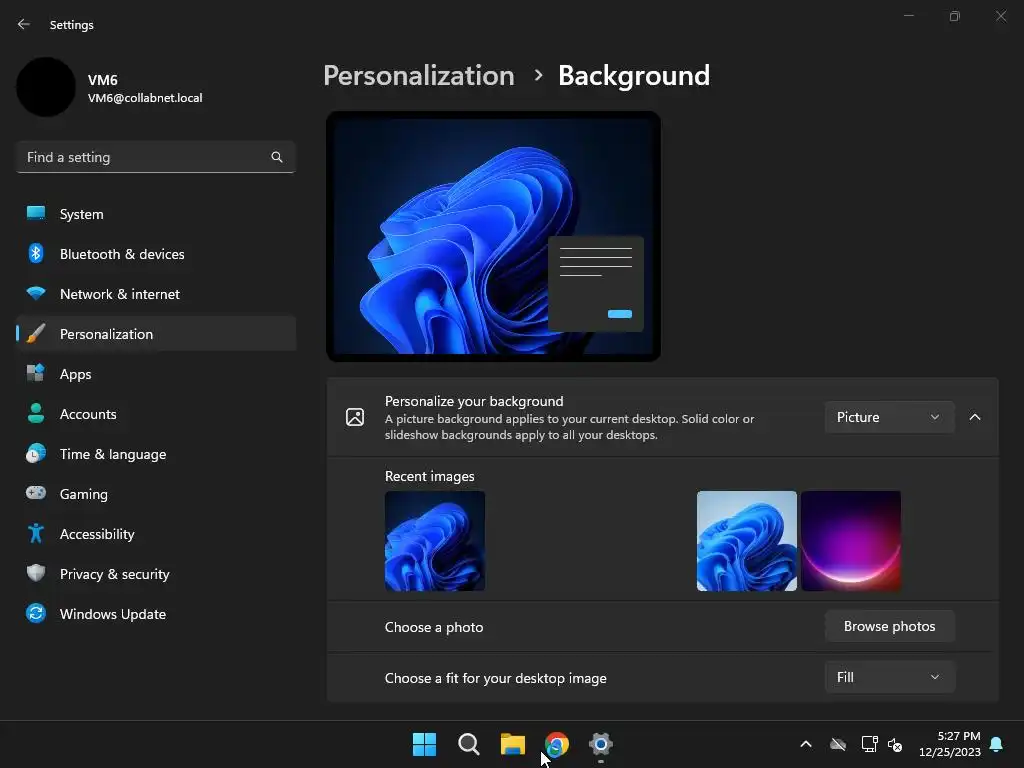
Task: Select the dark blue bloom recent image
Action: pyautogui.click(x=435, y=541)
